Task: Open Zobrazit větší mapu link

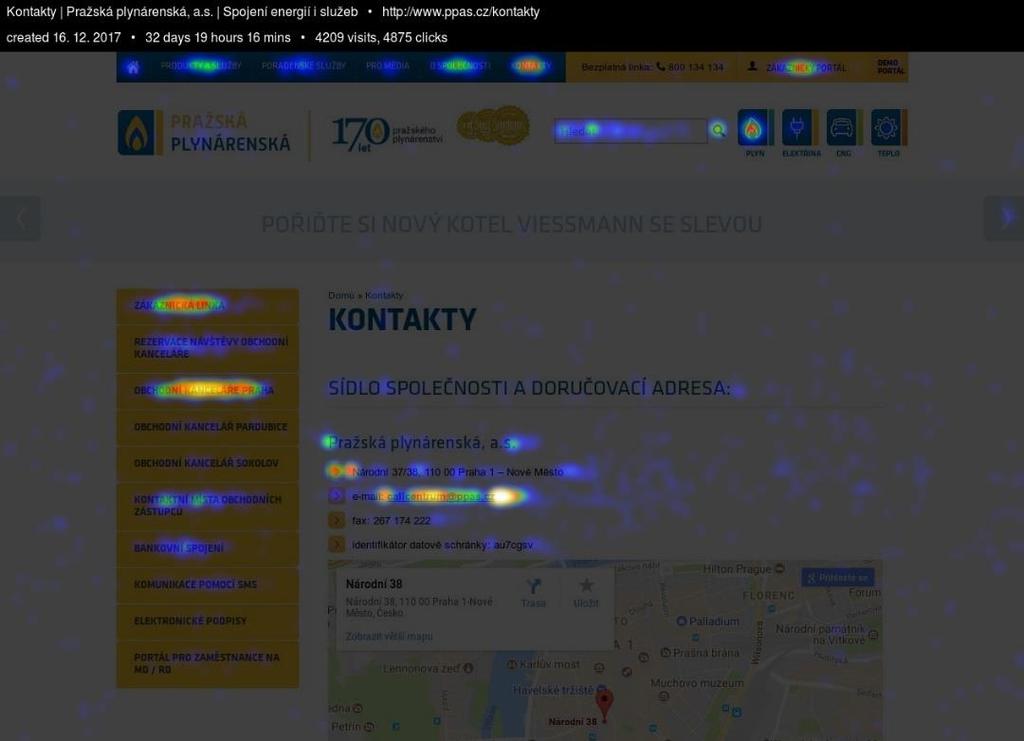Action: pyautogui.click(x=389, y=636)
